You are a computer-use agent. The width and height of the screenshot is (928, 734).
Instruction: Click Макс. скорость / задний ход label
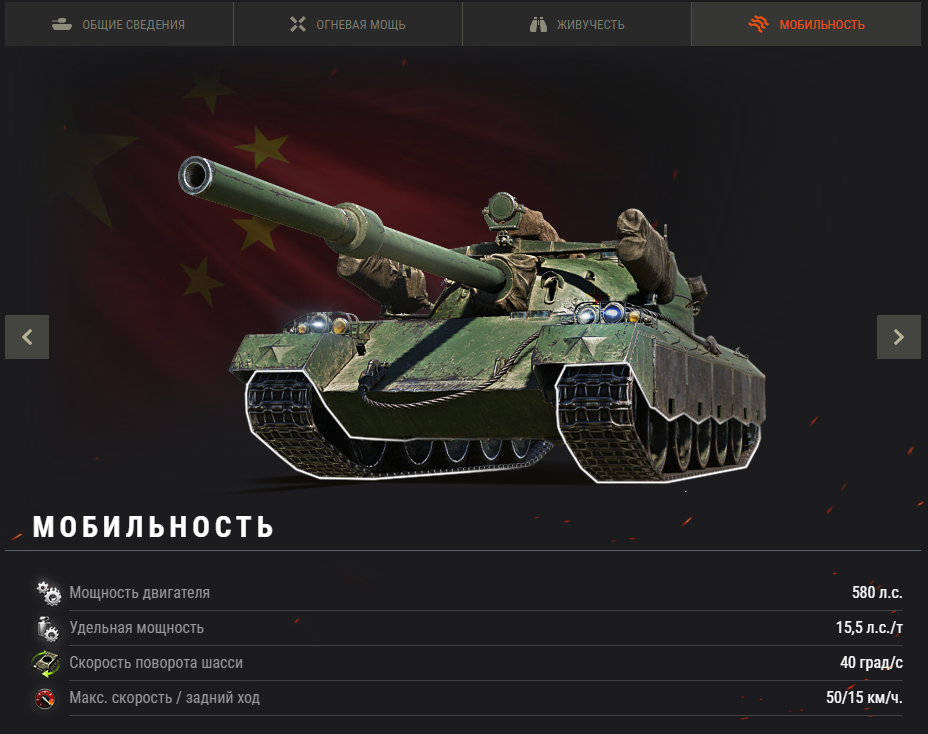pyautogui.click(x=165, y=697)
